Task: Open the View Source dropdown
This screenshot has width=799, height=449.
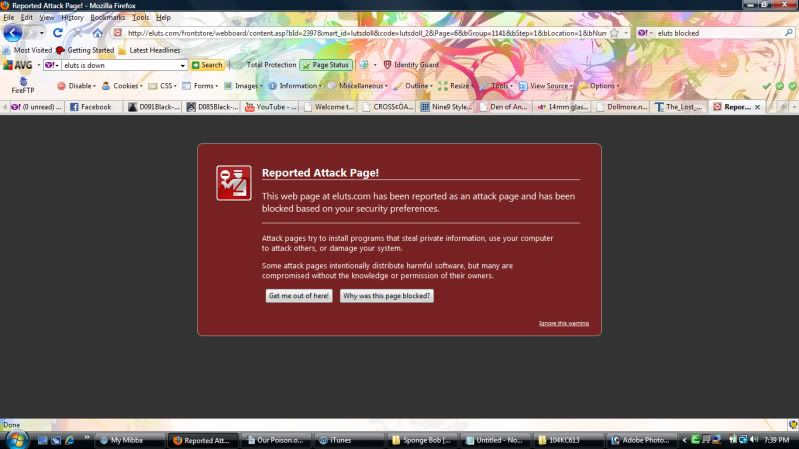Action: pos(546,86)
